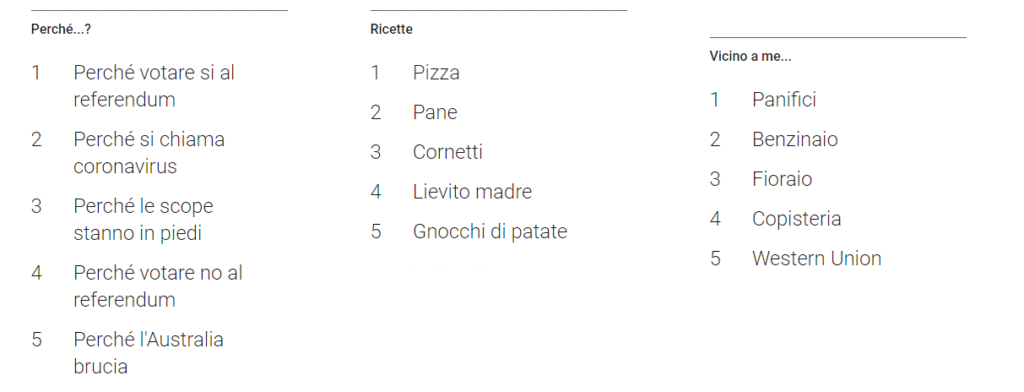Select Panifici in Vicino a me
The width and height of the screenshot is (1024, 392).
tap(784, 99)
